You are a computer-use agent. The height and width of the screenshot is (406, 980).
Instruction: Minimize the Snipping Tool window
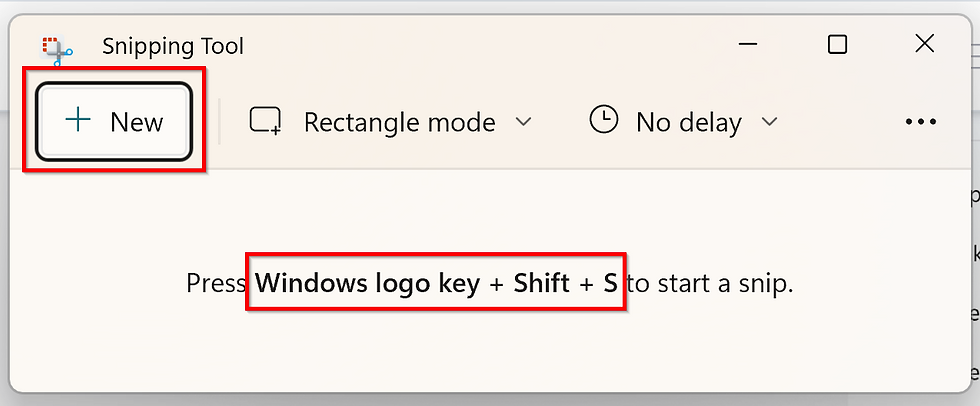748,44
